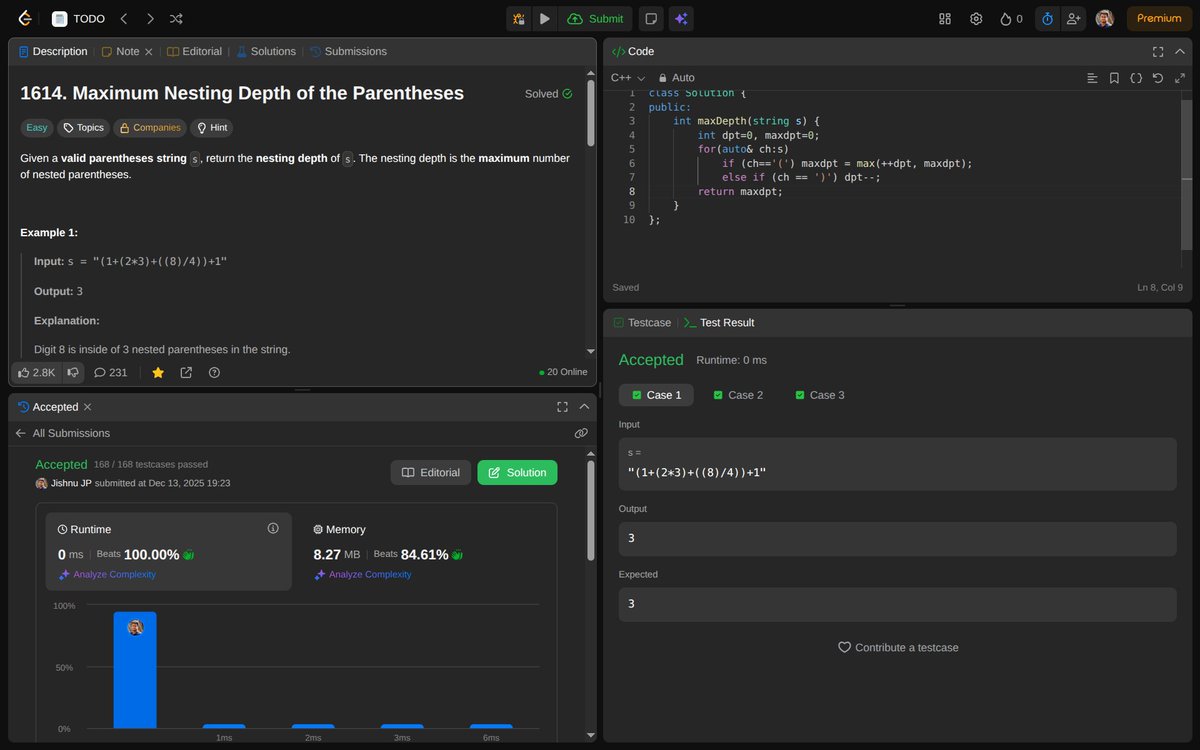1200x750 pixels.
Task: Expand the Companies tag
Action: [149, 128]
